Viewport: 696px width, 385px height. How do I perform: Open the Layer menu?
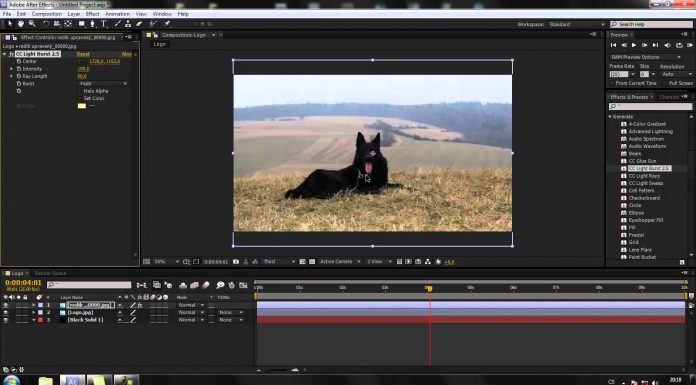(74, 14)
